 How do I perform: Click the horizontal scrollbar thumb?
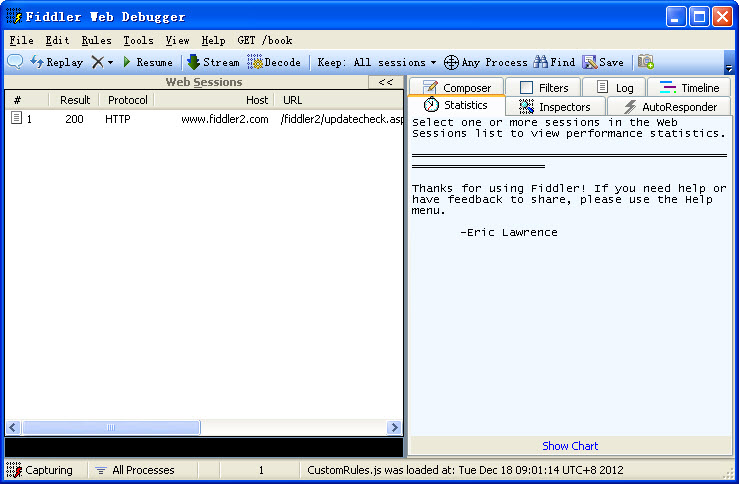click(111, 427)
